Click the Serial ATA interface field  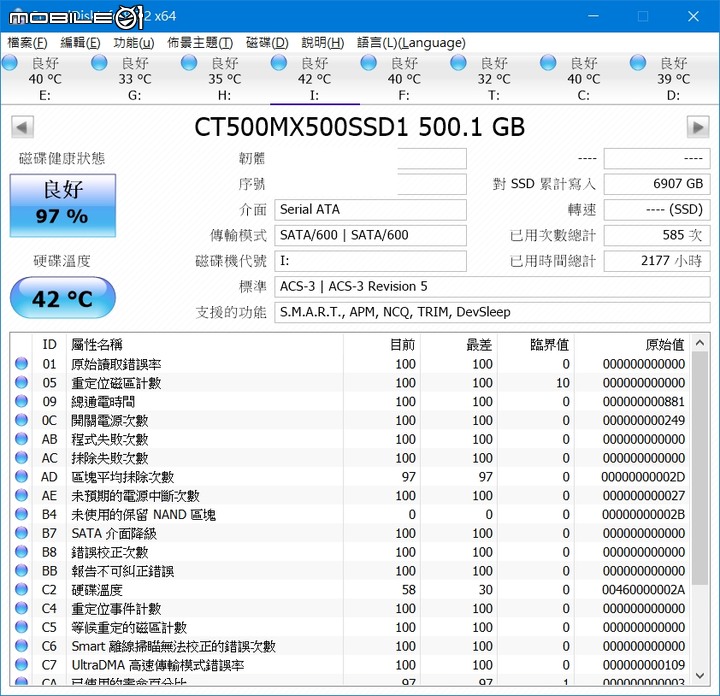(371, 210)
